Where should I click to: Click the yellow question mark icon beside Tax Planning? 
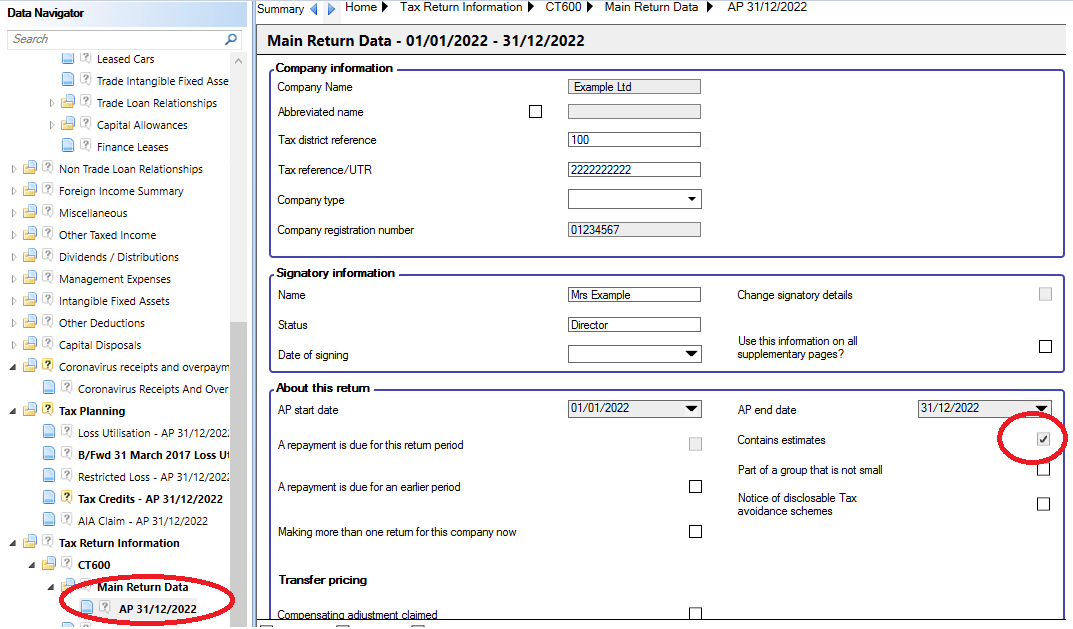(47, 409)
